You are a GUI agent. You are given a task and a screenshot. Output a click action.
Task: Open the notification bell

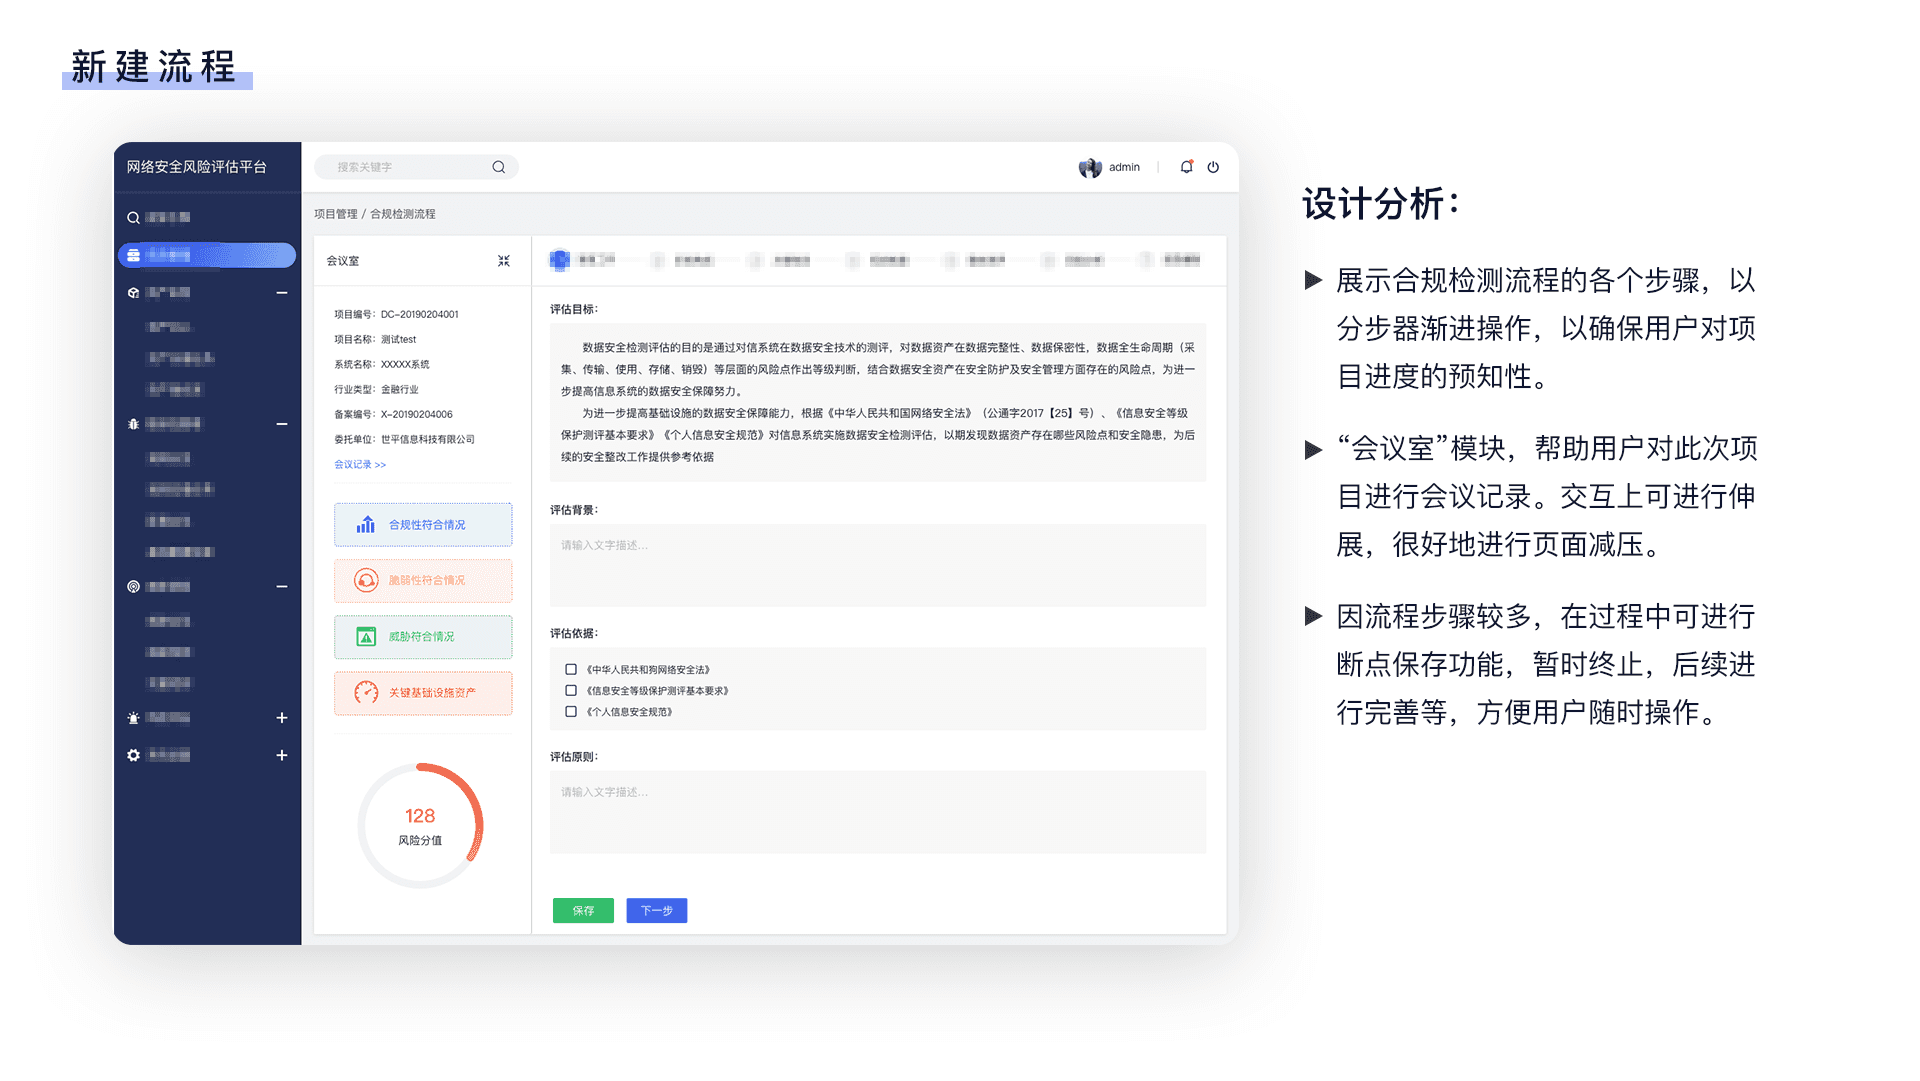(1186, 167)
